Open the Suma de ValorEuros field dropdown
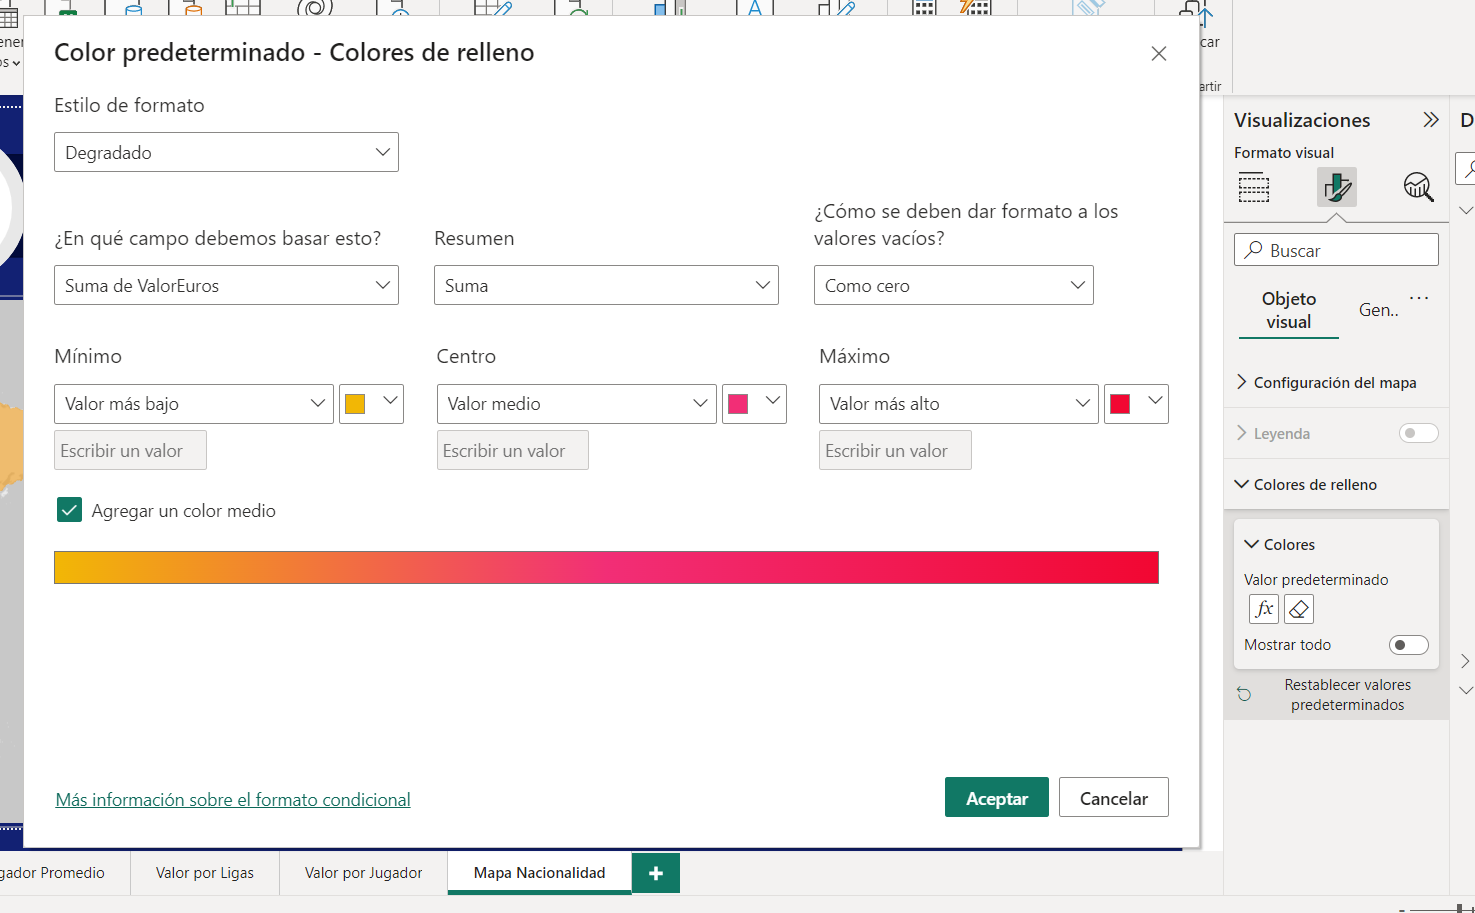 pyautogui.click(x=226, y=285)
